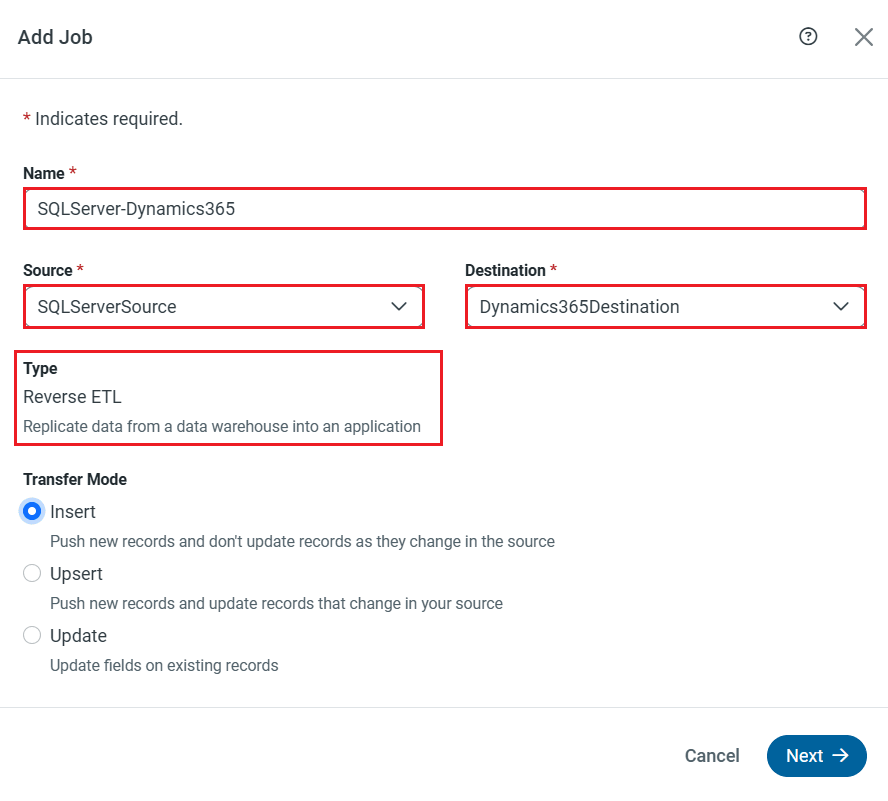Focus the Name input field
888x801 pixels.
(x=444, y=209)
